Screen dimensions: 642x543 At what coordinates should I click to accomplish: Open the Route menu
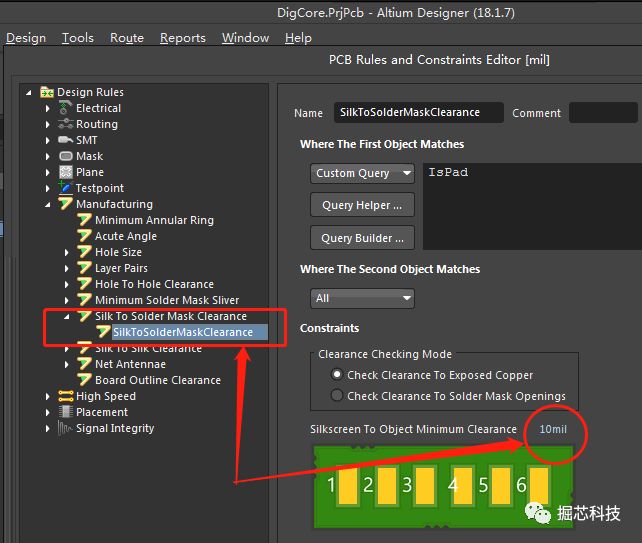[x=127, y=38]
